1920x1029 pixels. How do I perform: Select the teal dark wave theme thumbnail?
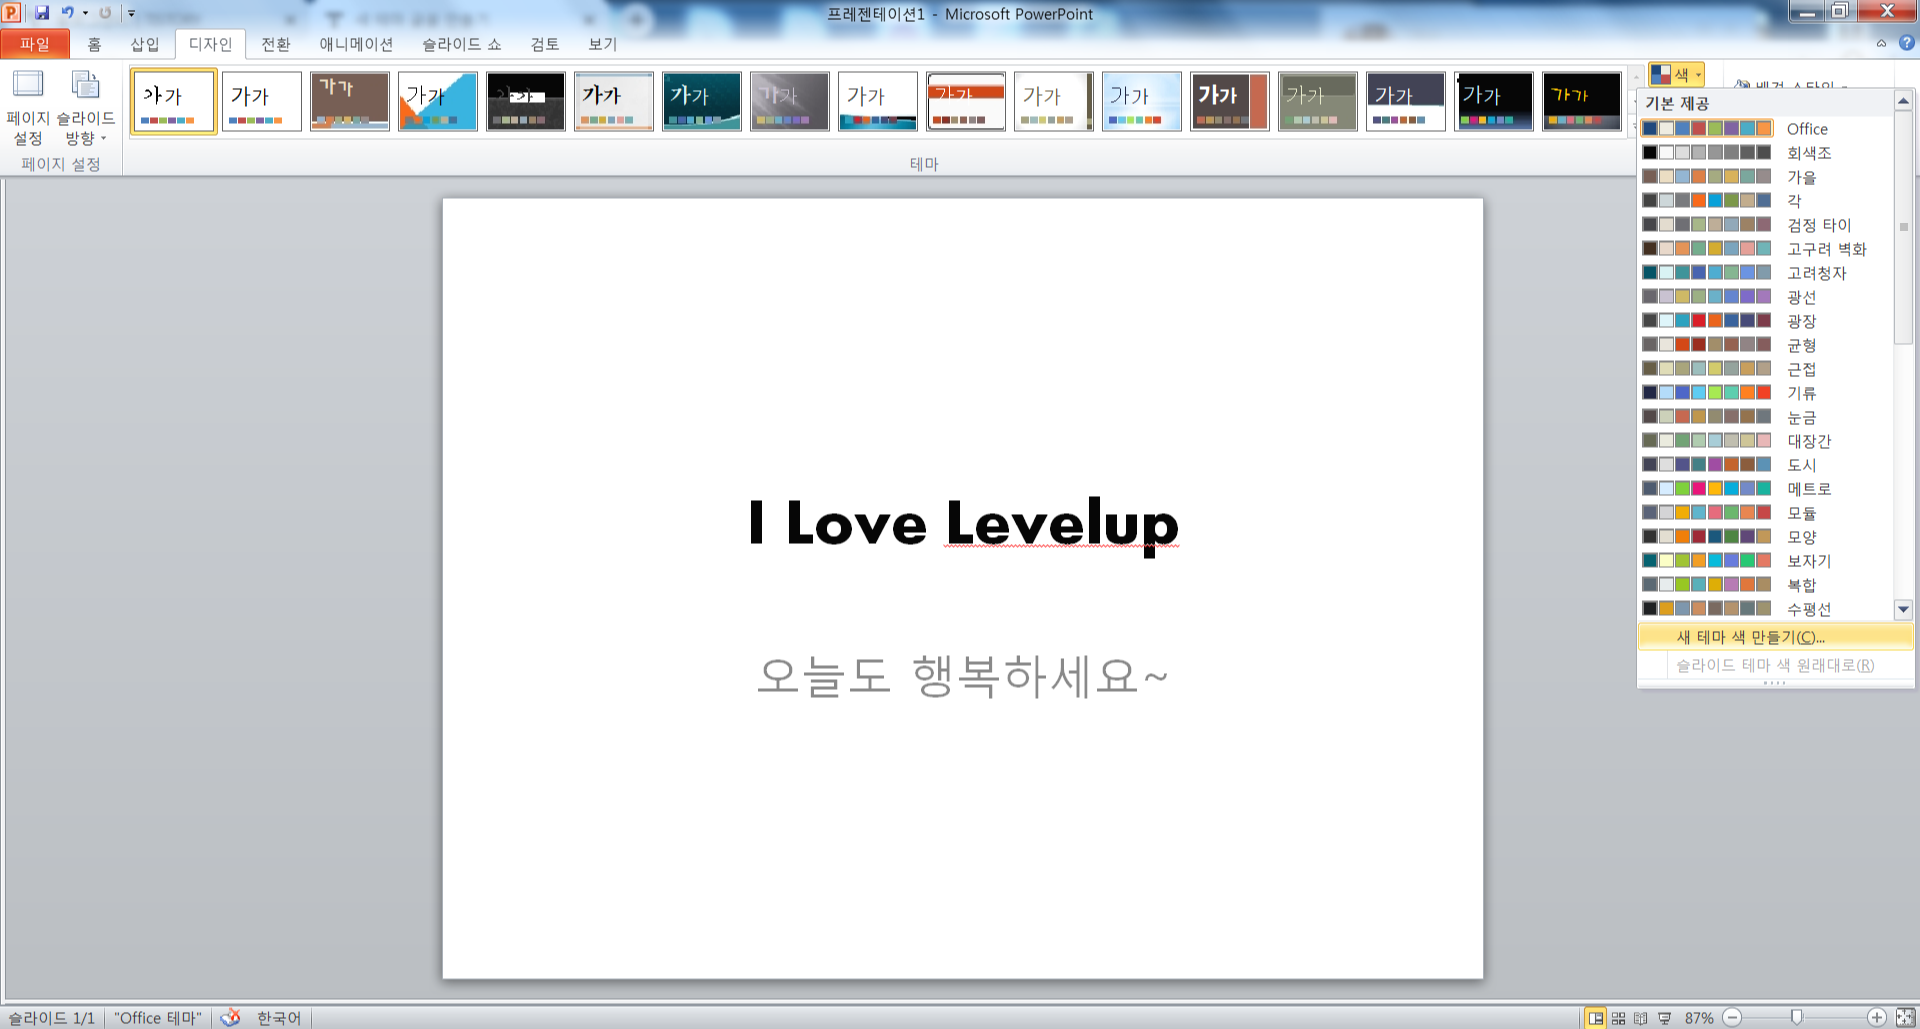701,101
